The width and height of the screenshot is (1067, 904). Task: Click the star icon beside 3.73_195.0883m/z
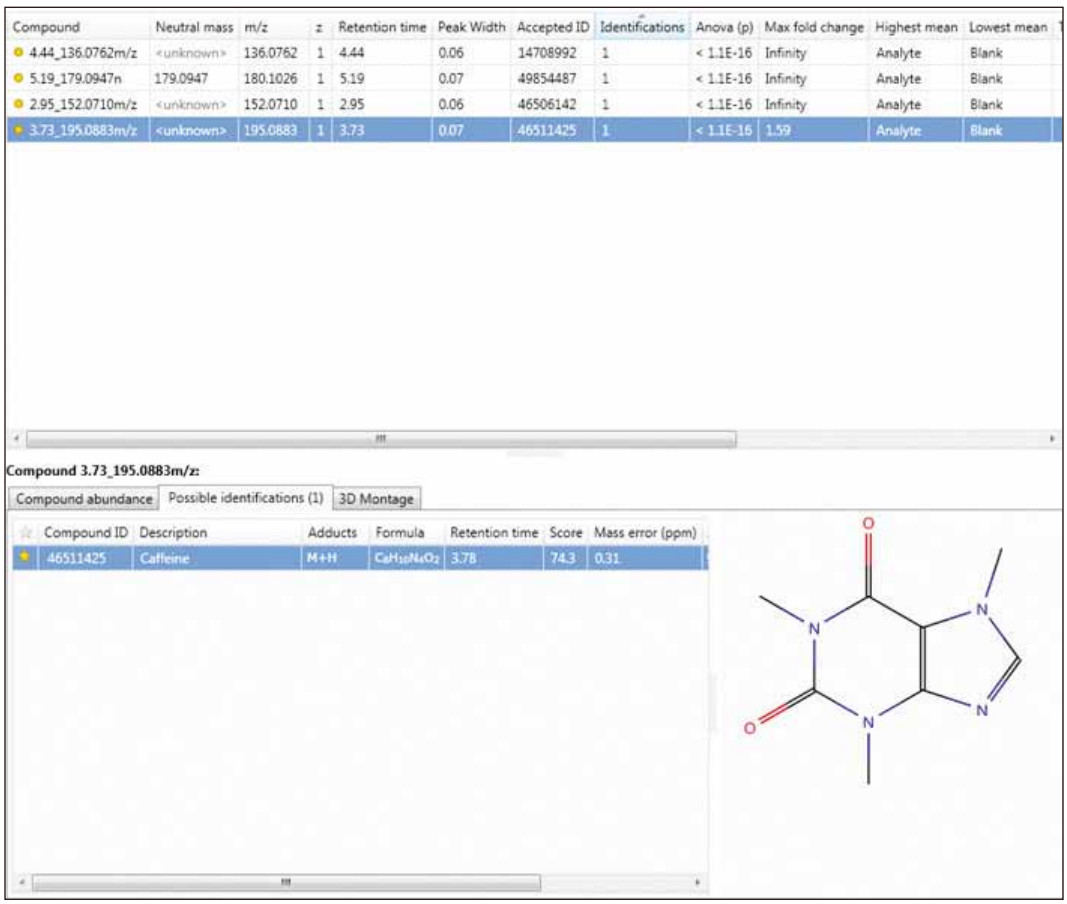[17, 130]
